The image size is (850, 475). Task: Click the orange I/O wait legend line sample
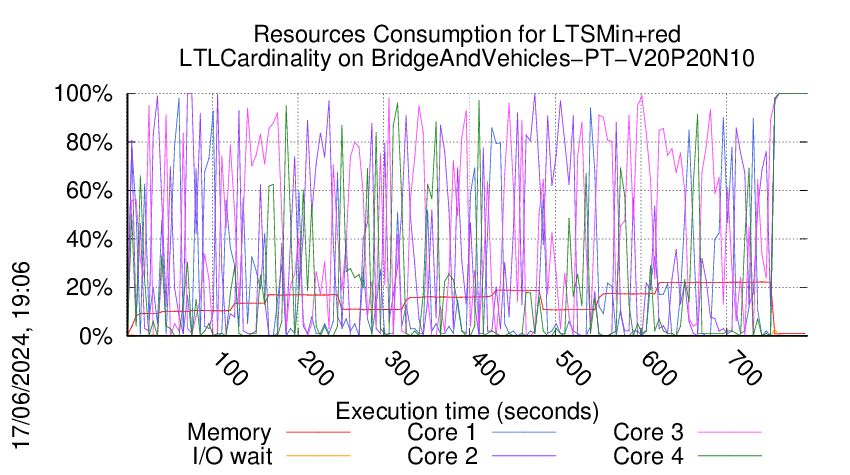tap(318, 456)
